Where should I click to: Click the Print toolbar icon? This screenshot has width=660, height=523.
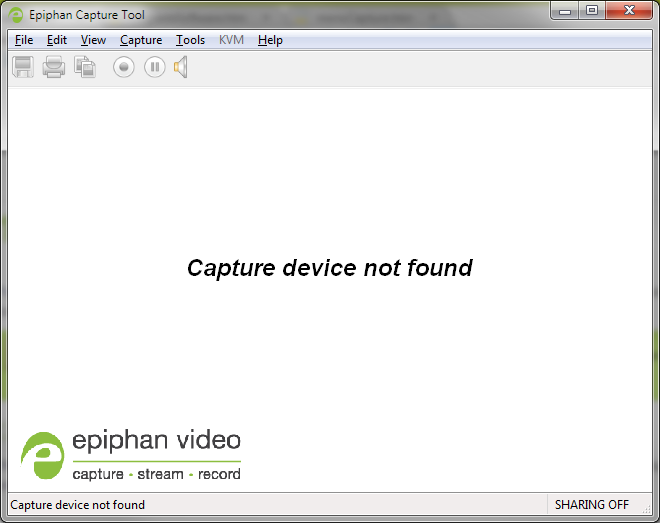pos(54,67)
